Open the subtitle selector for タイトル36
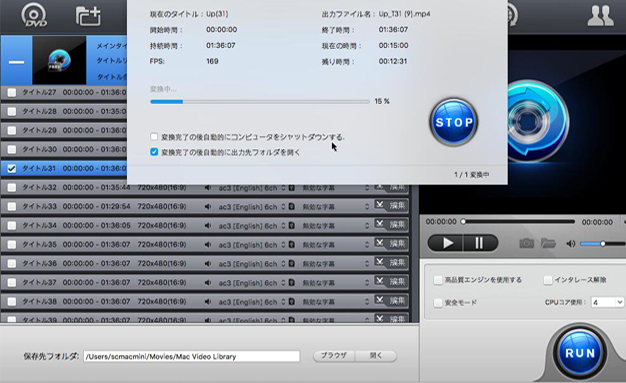 (x=366, y=264)
